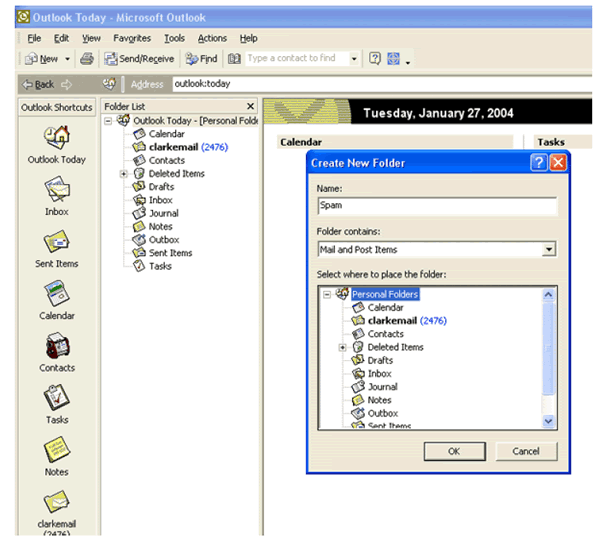
Task: Select Outbox in the Folder List
Action: point(164,240)
